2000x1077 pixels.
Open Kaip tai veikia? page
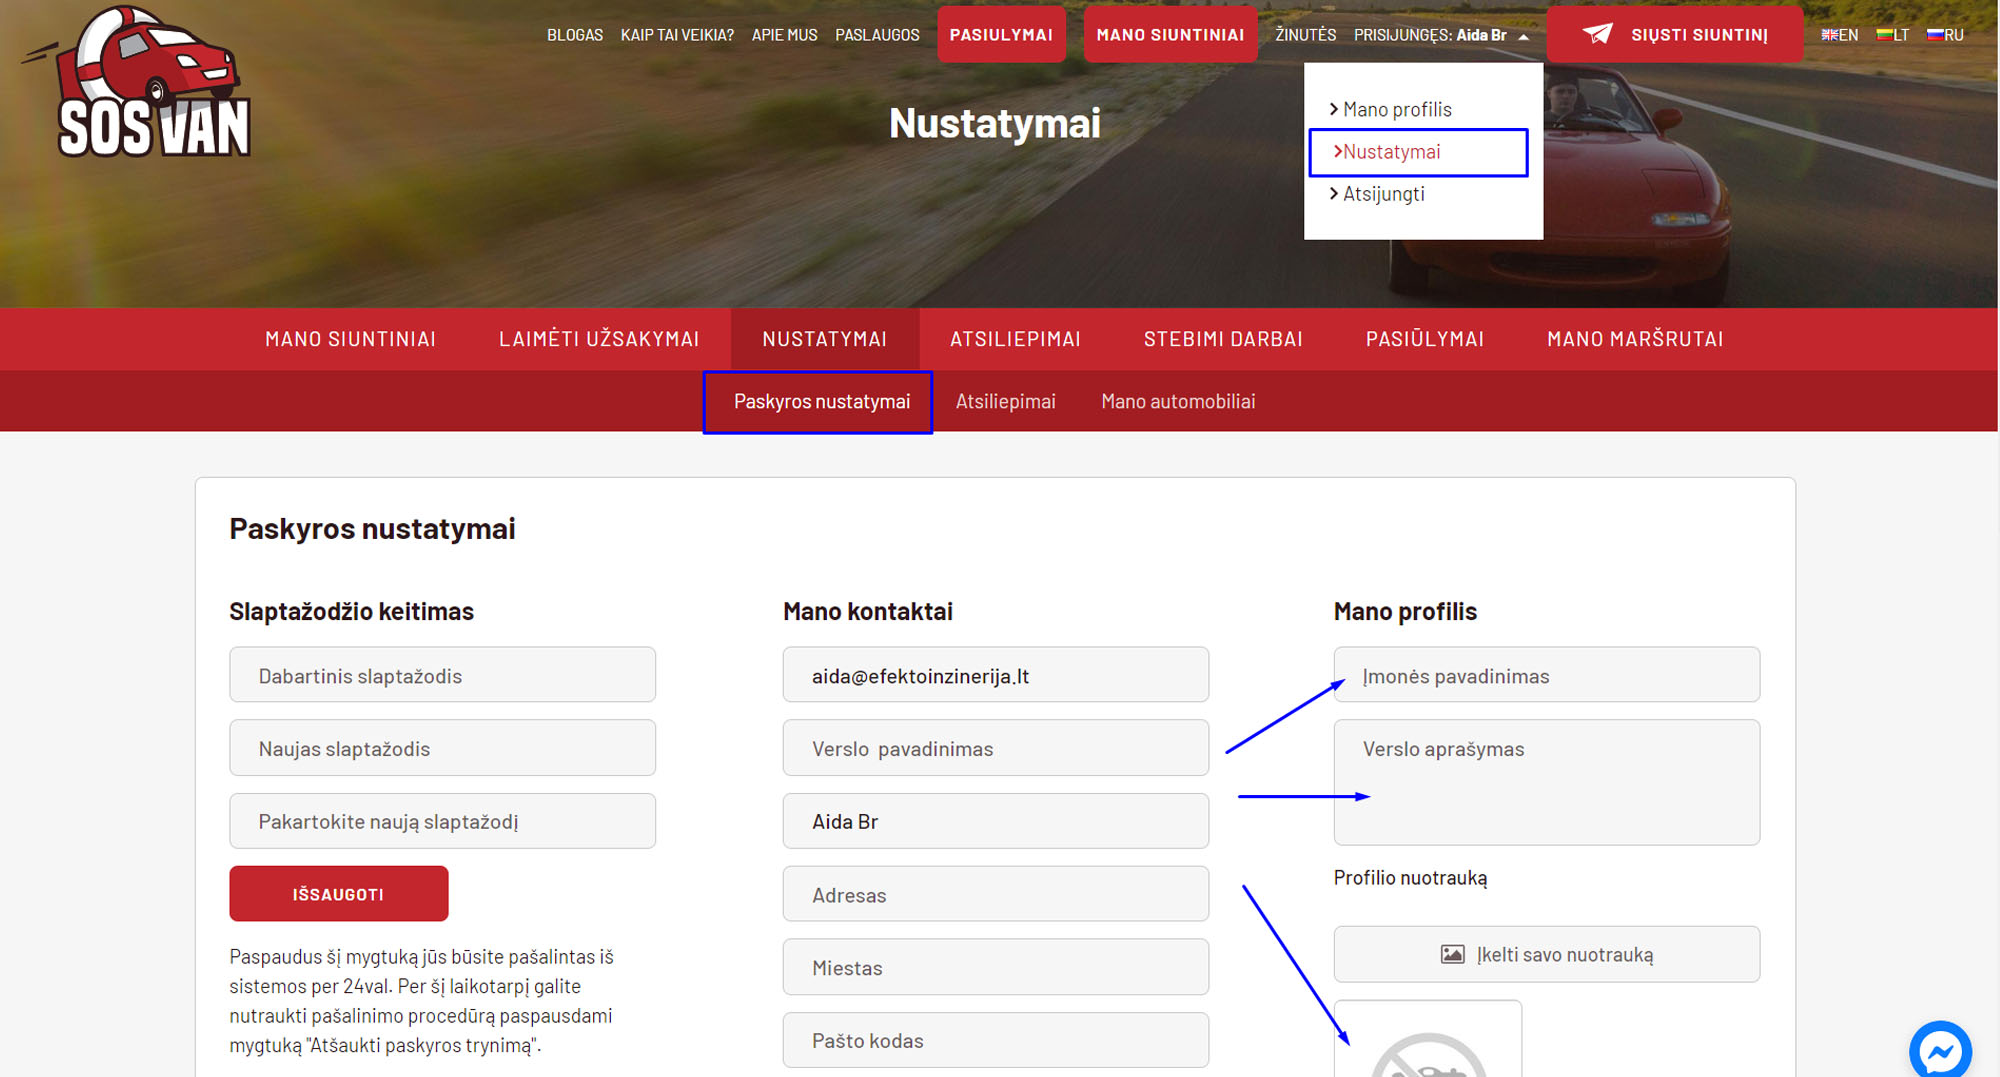(x=677, y=35)
